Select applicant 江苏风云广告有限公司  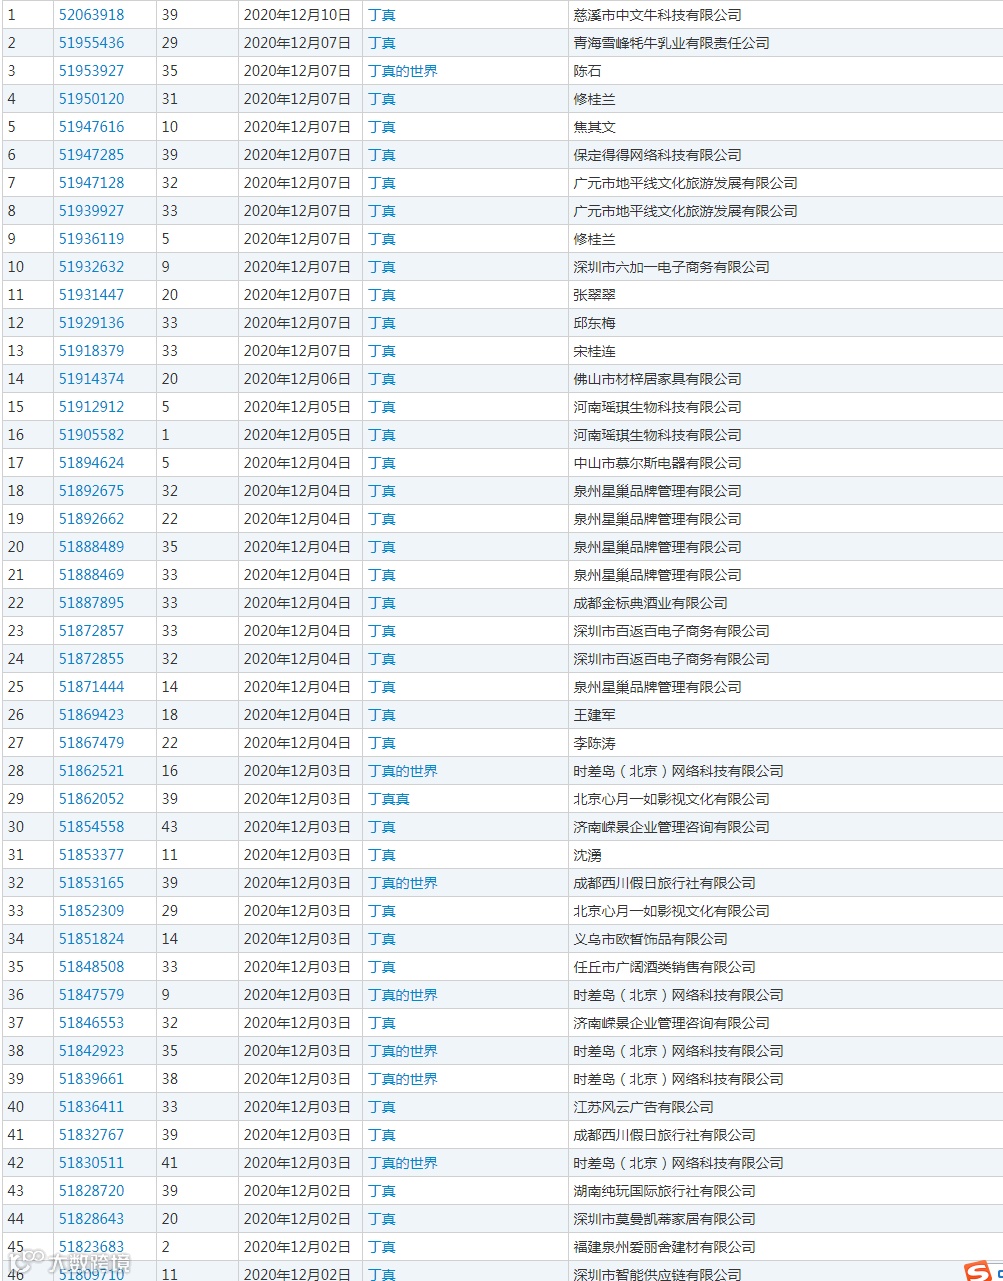pos(644,1107)
